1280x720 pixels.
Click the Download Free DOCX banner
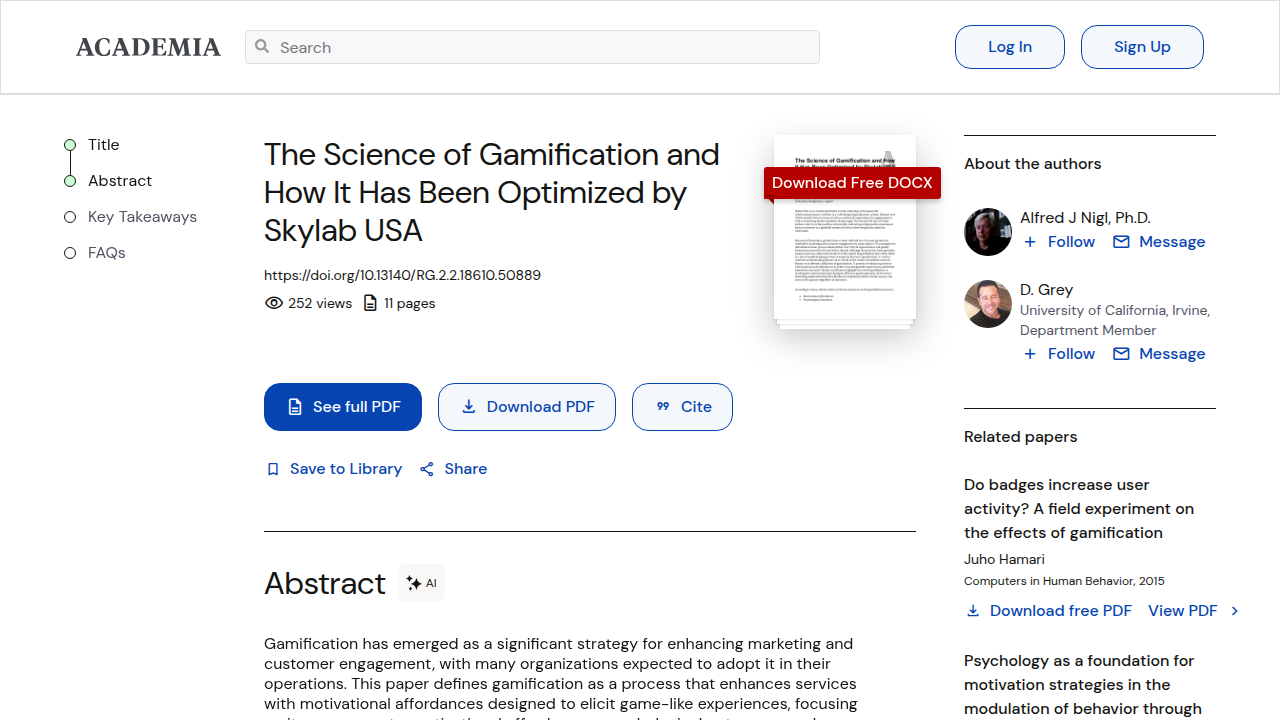pos(852,183)
